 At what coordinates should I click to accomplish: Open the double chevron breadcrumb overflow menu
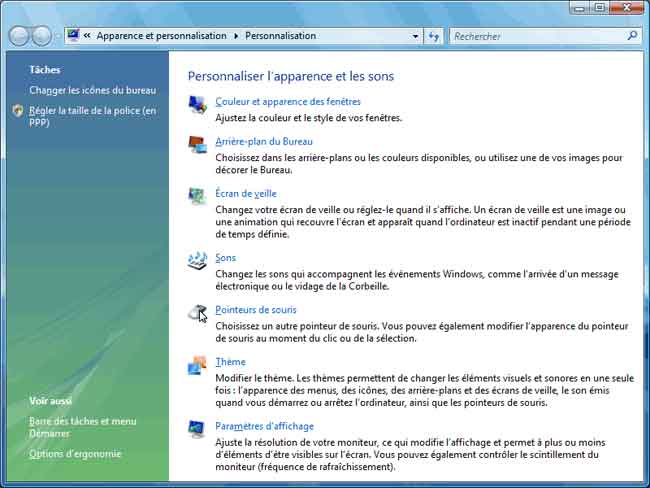pyautogui.click(x=88, y=36)
